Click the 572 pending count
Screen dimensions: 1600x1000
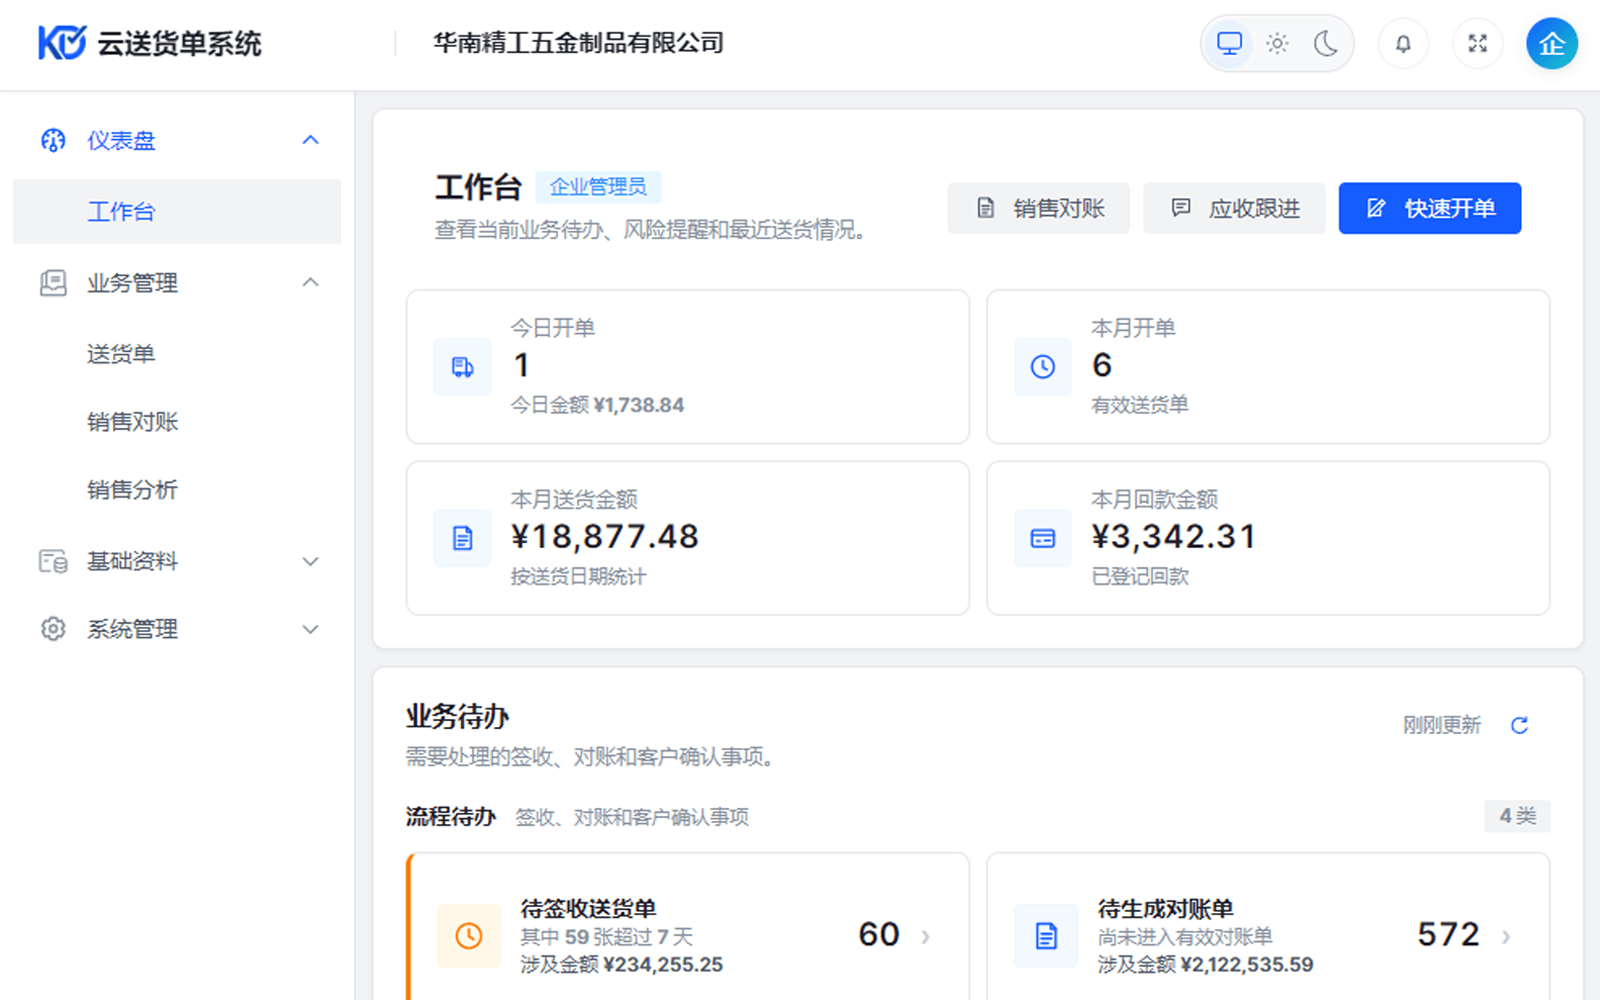pos(1448,934)
